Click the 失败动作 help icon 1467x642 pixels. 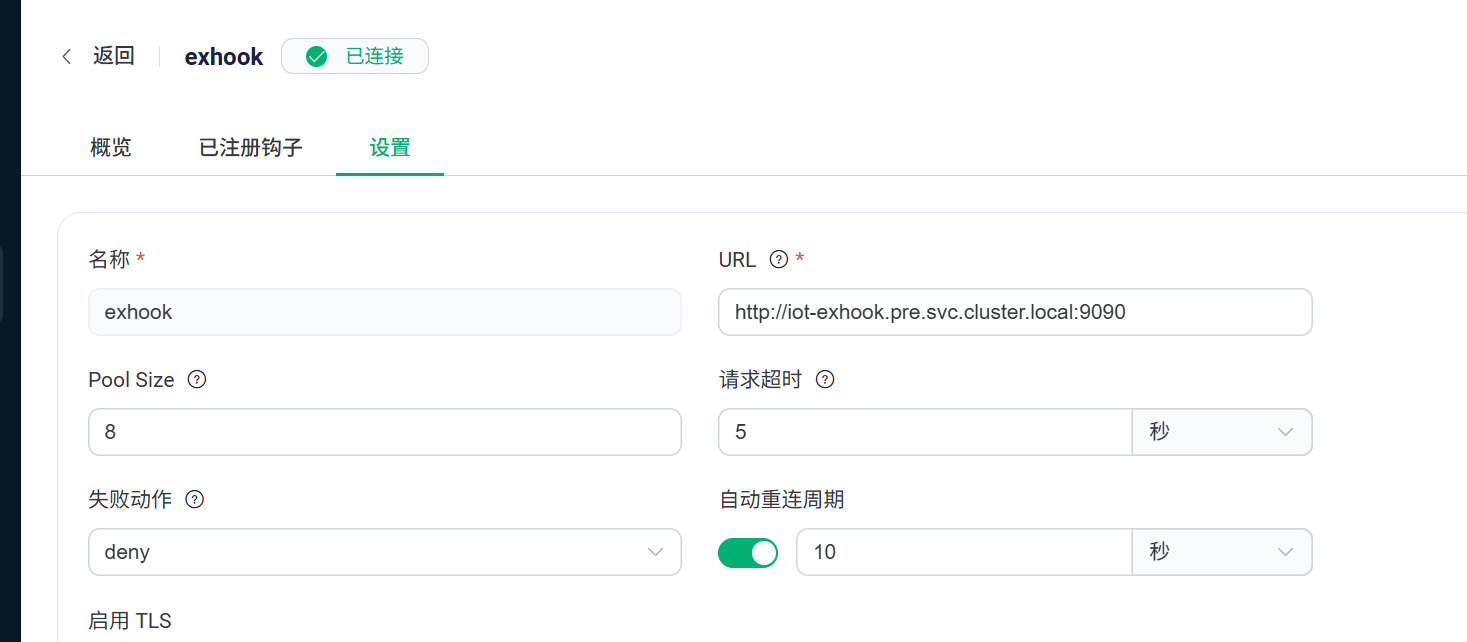pyautogui.click(x=195, y=500)
